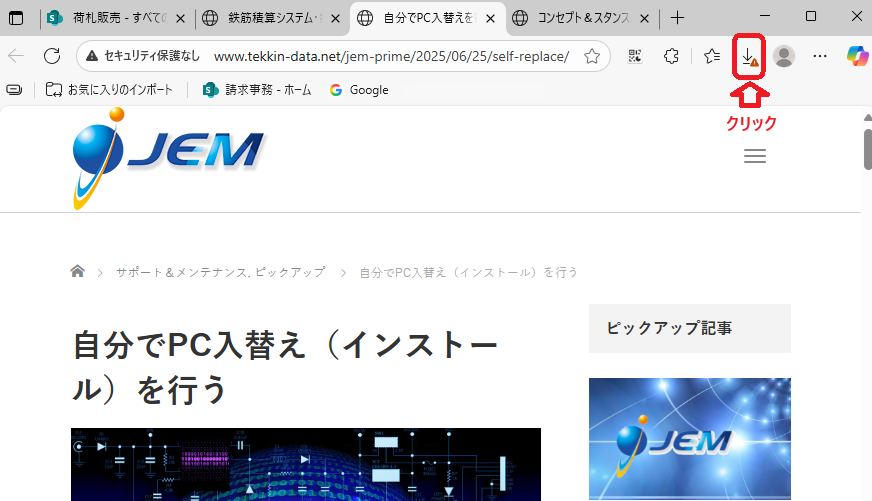Viewport: 872px width, 501px height.
Task: Click the page vertical scrollbar thumb
Action: (868, 149)
